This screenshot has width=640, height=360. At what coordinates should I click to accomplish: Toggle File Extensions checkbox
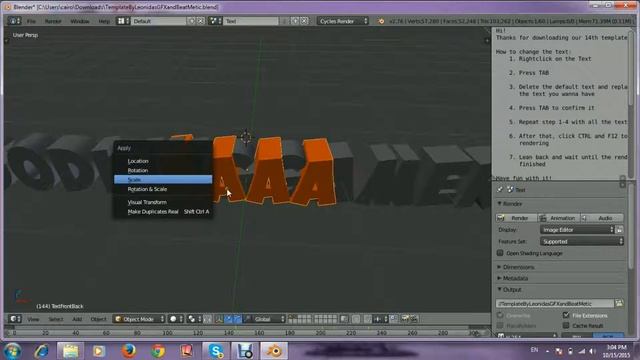[566, 315]
